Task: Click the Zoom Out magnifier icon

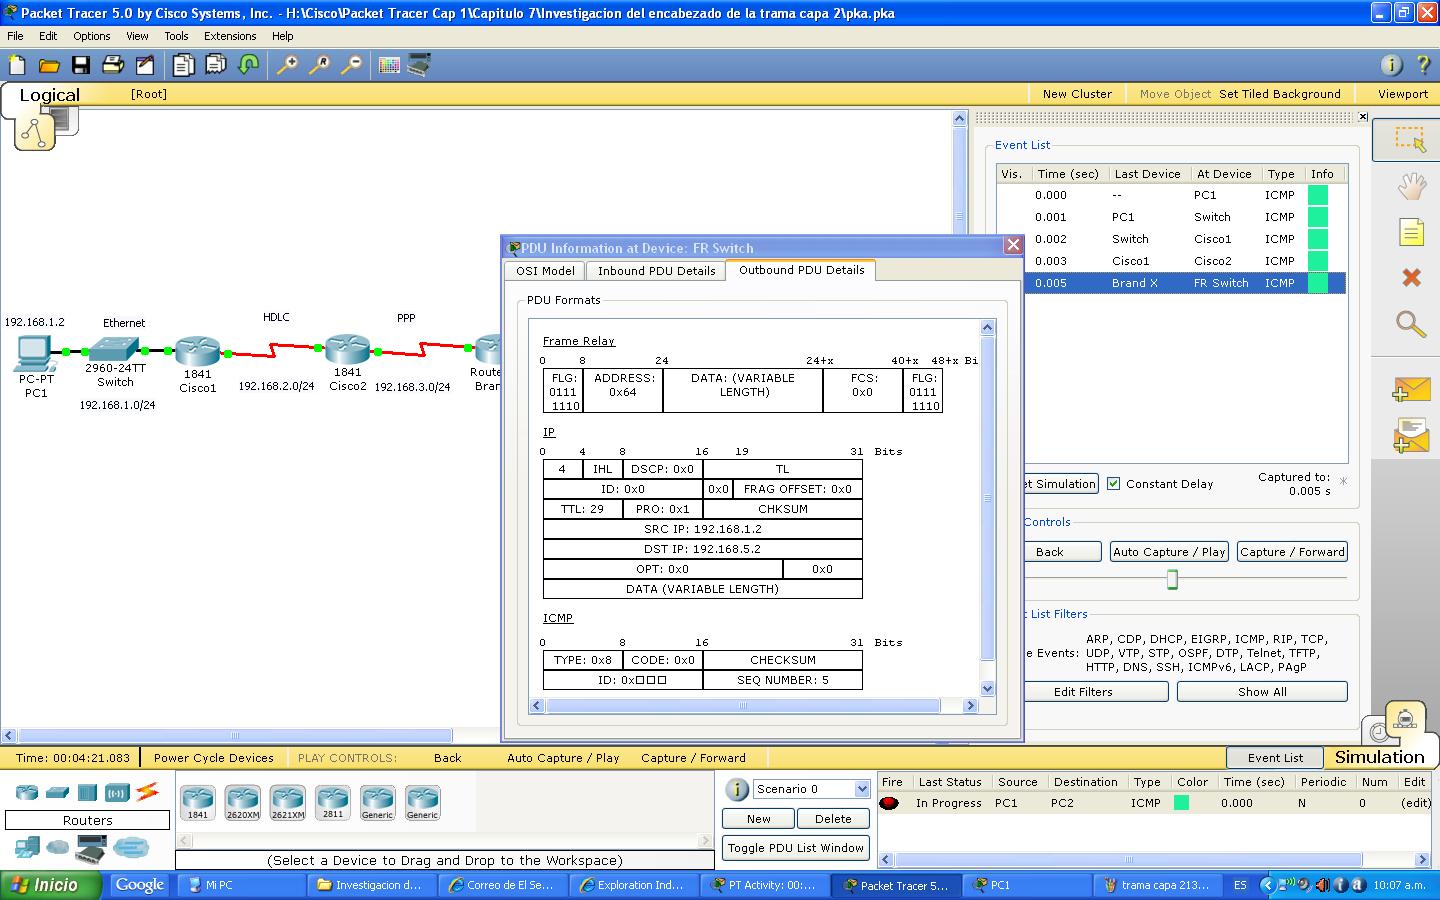Action: [x=351, y=65]
